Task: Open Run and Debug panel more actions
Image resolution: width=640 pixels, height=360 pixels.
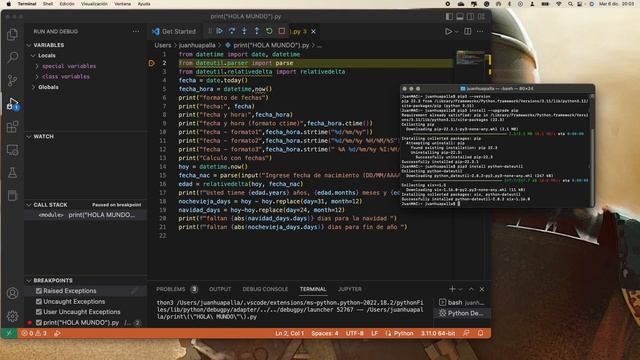Action: tap(136, 31)
